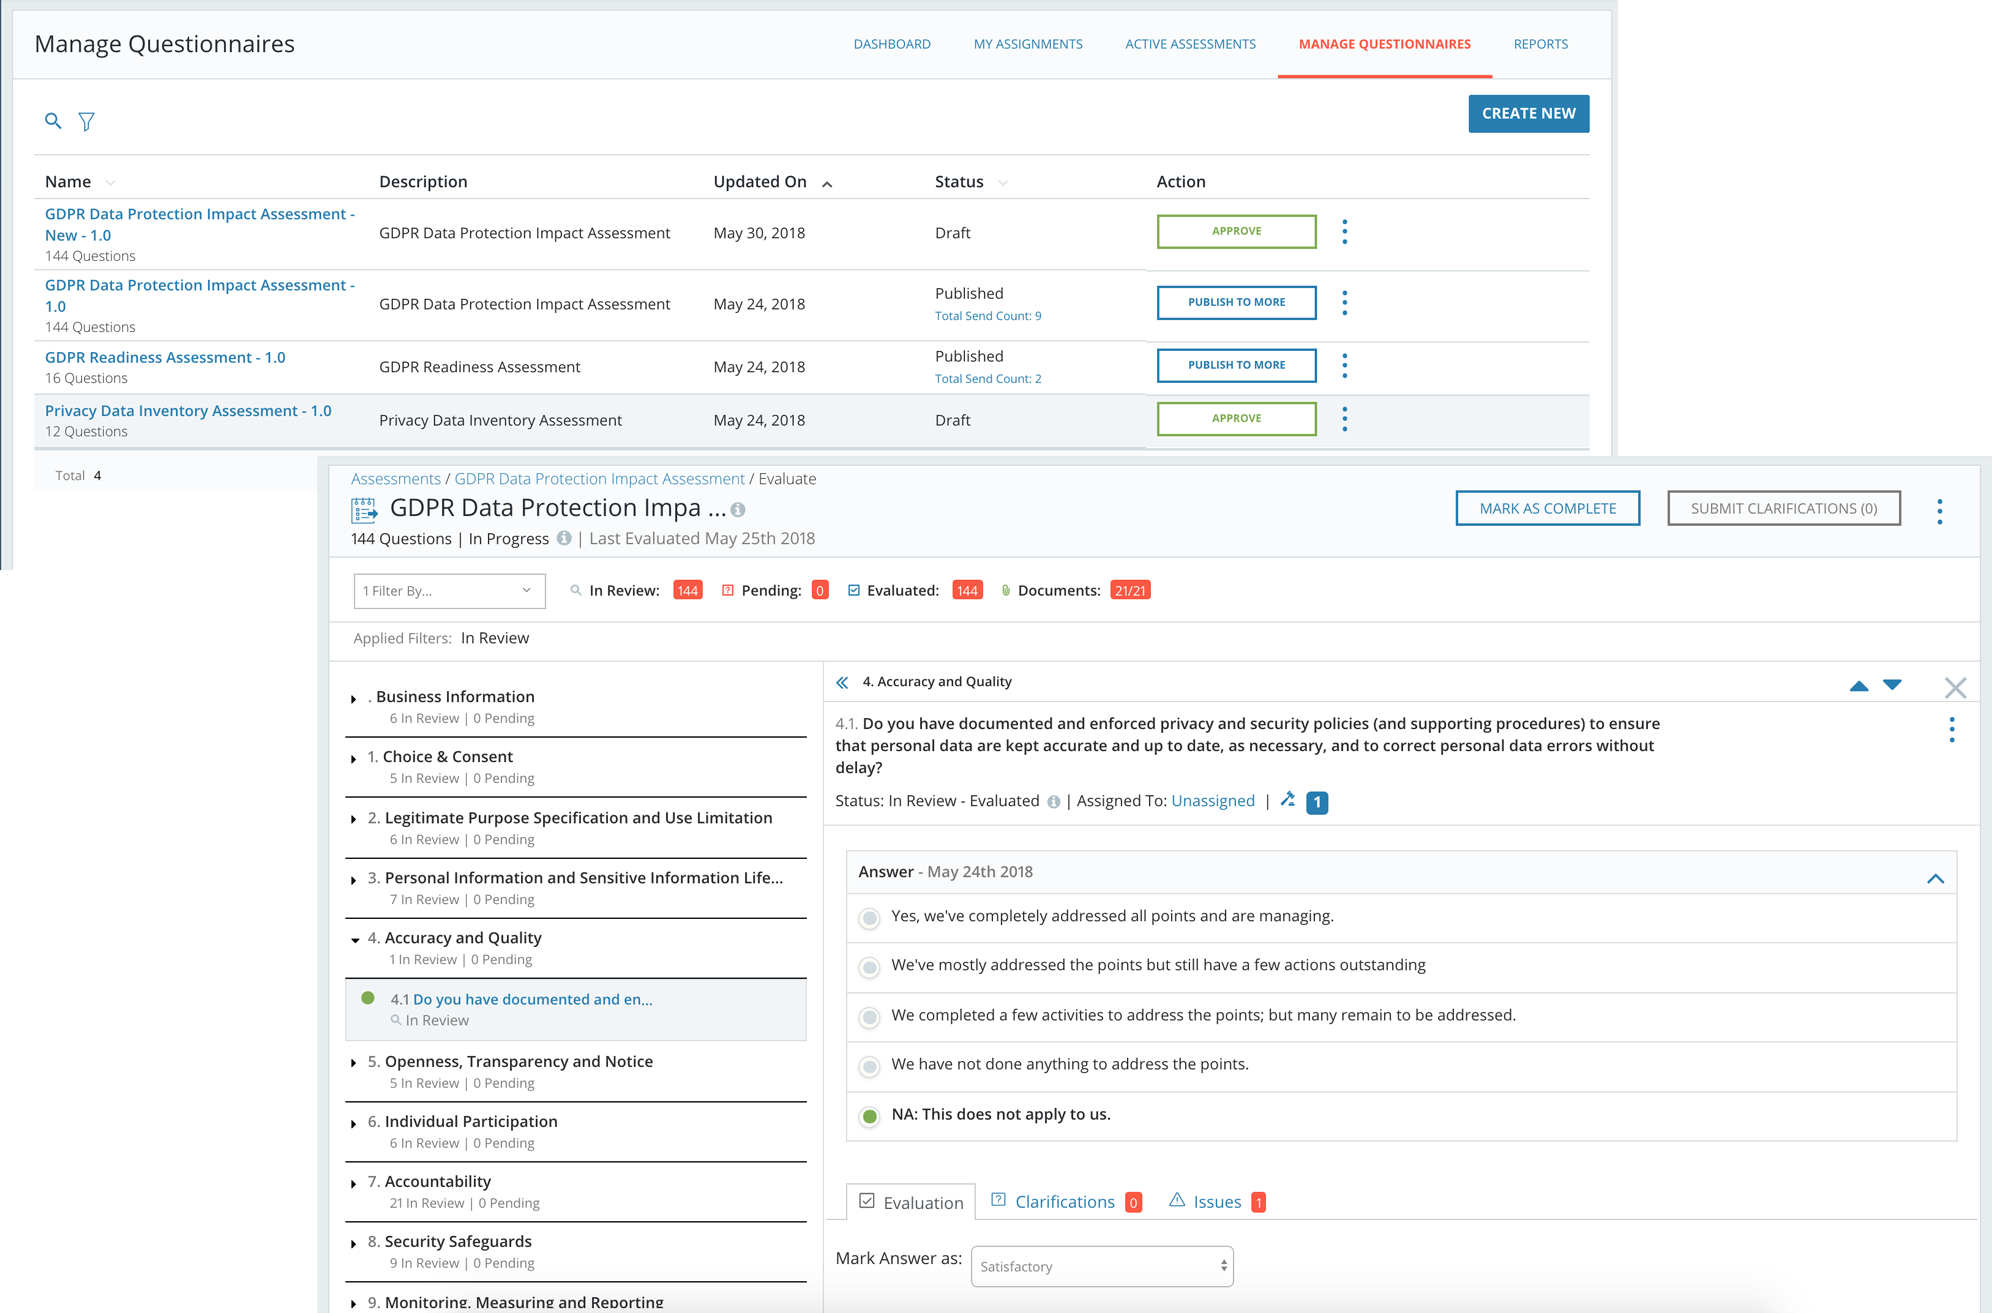The width and height of the screenshot is (1992, 1313).
Task: Click the search magnifier icon in Manage Questionnaires
Action: (53, 121)
